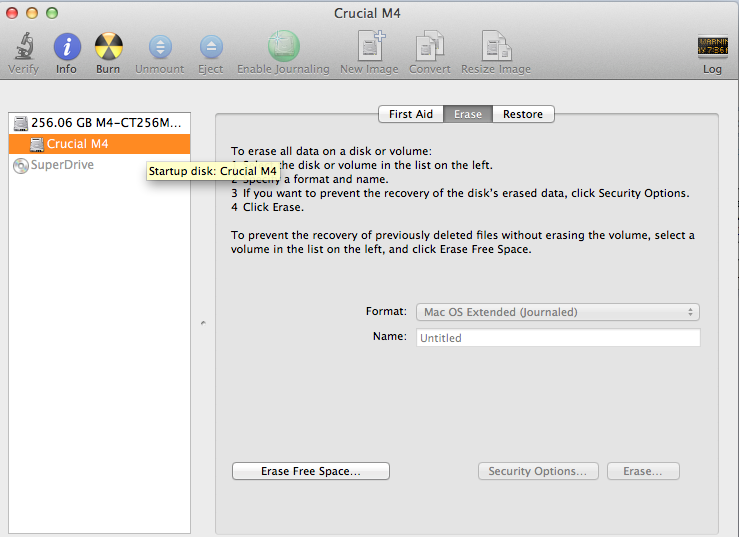Click the Erase... button

point(643,471)
